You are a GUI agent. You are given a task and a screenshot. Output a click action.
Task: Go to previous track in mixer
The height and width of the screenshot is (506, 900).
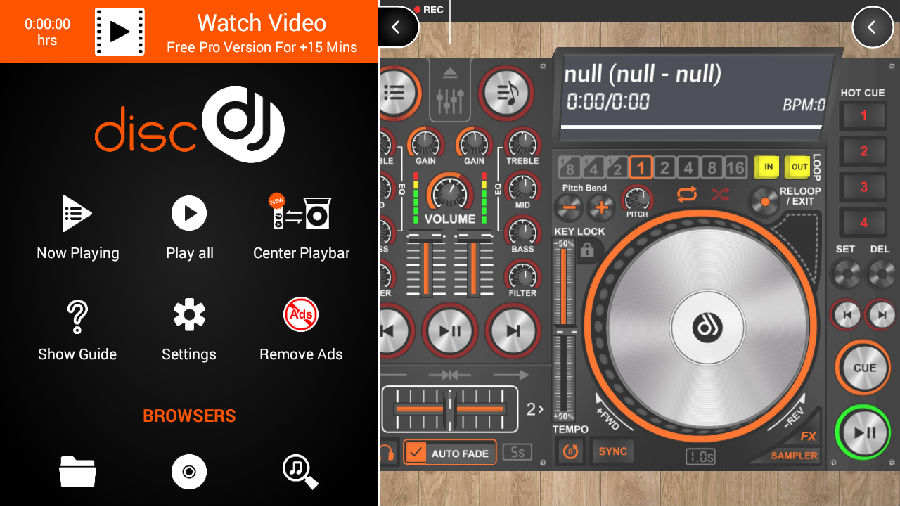coord(394,331)
